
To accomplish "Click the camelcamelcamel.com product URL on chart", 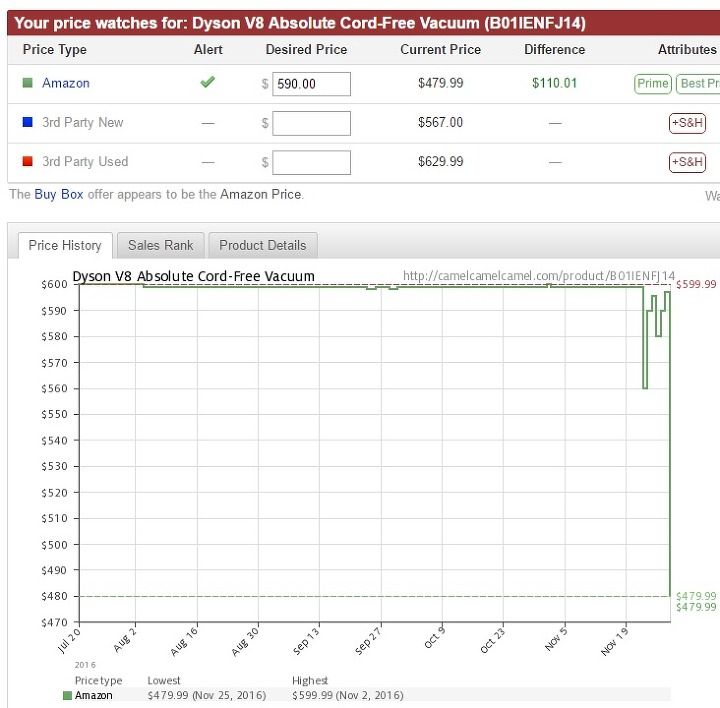I will 539,275.
